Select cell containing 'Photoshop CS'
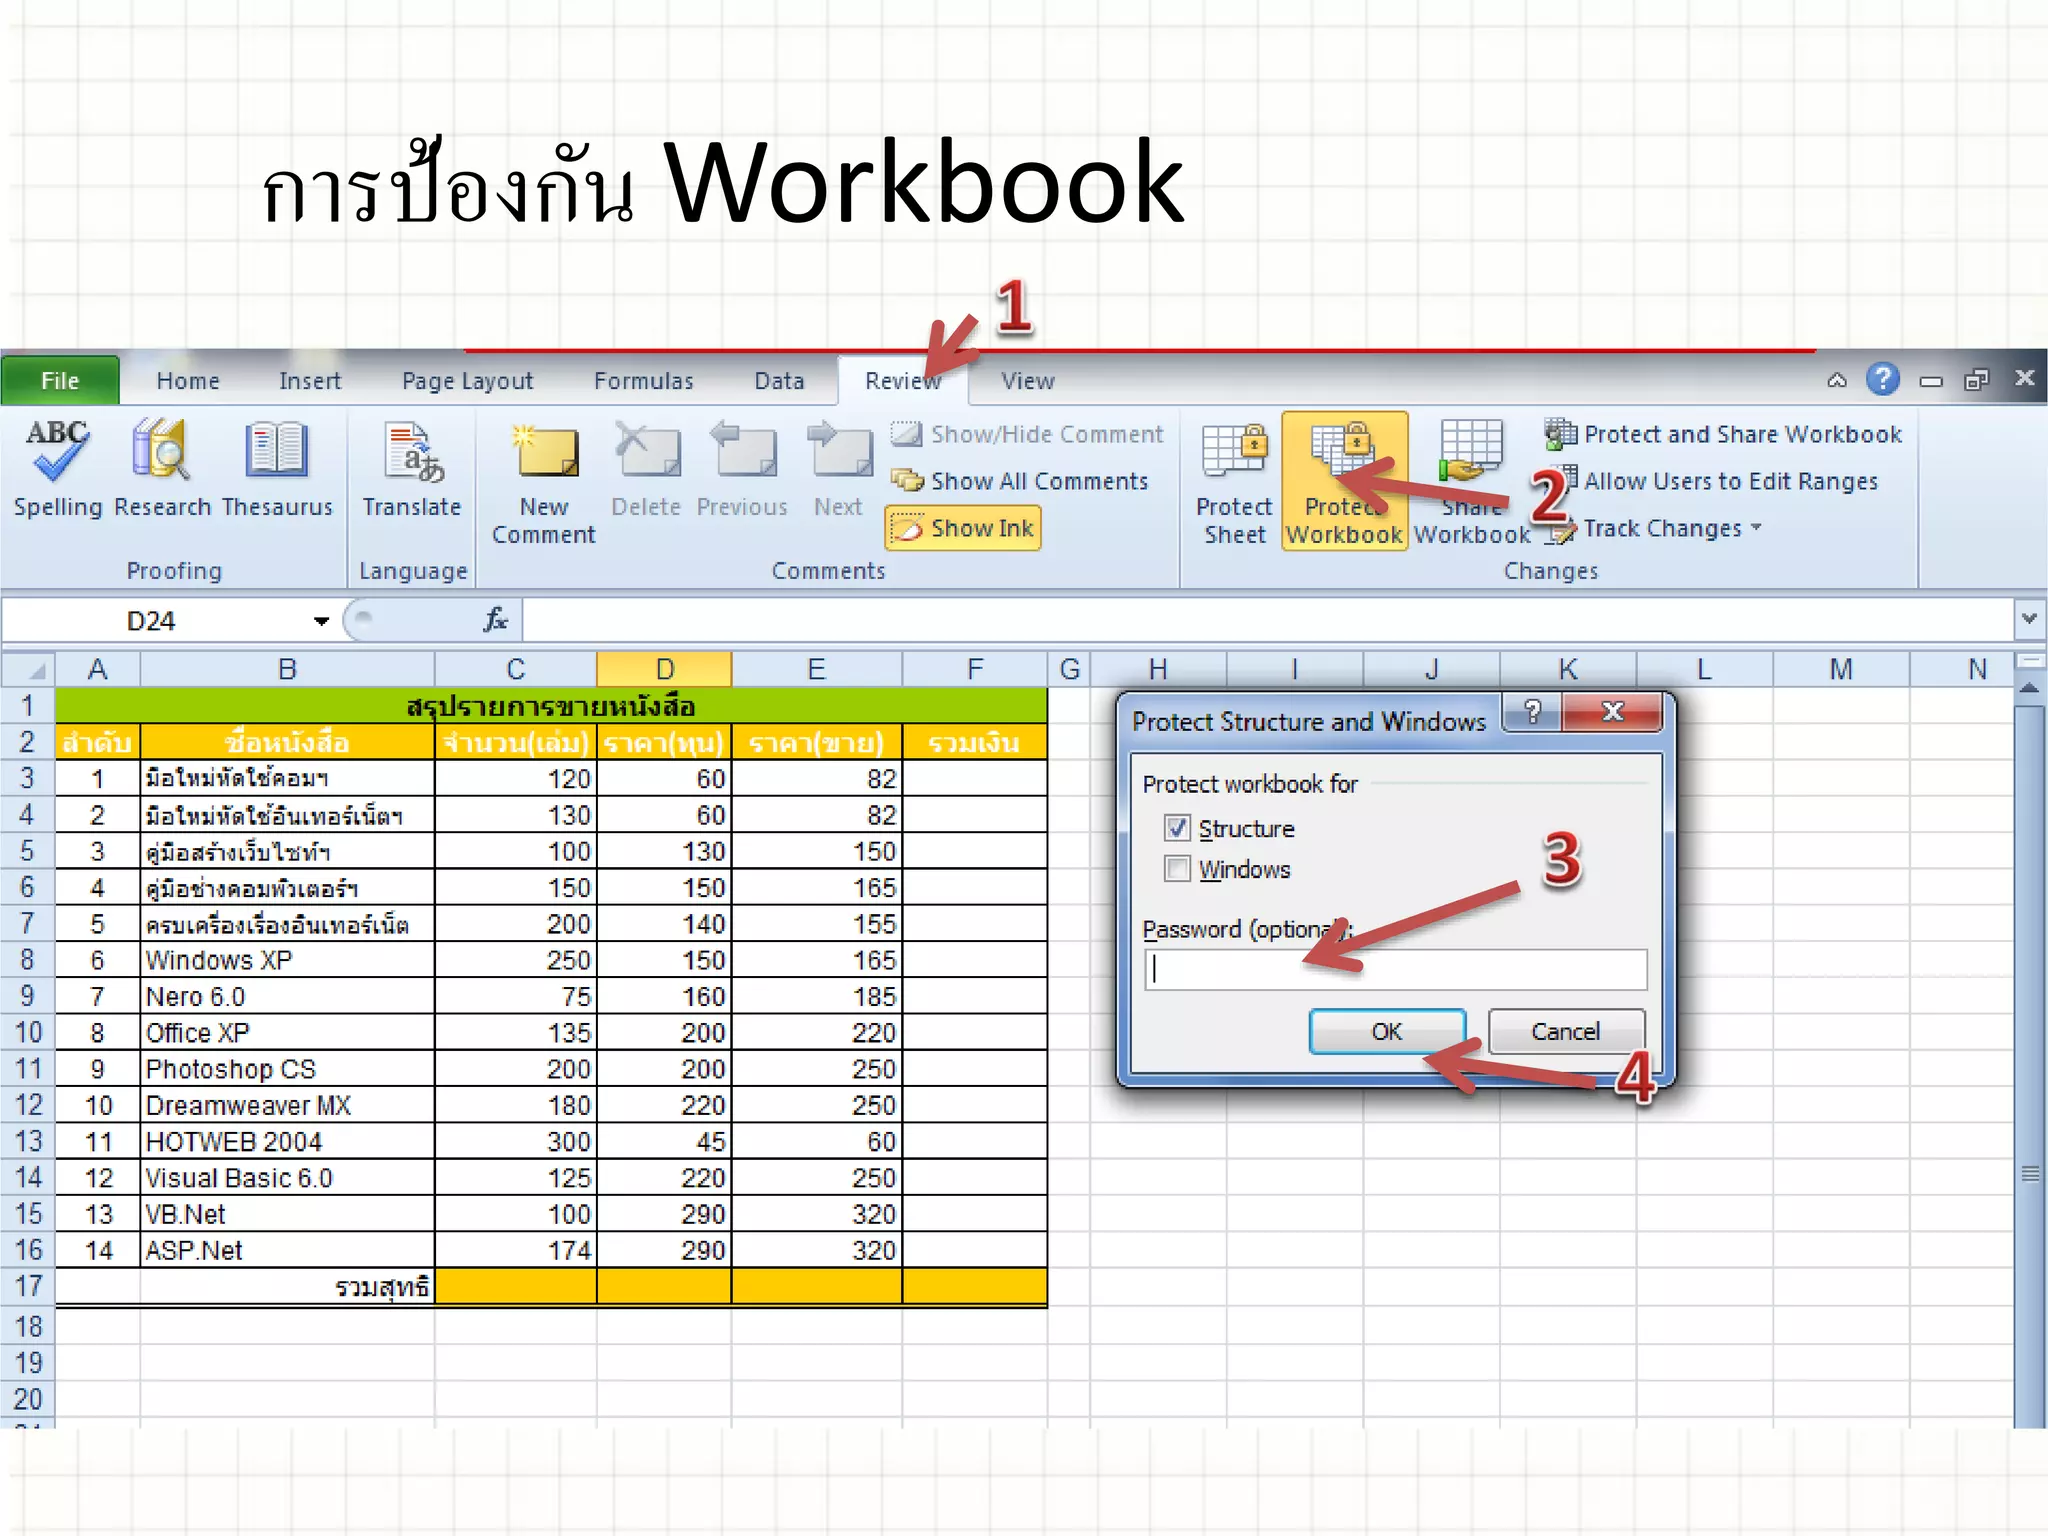Viewport: 2048px width, 1536px height. click(287, 1069)
